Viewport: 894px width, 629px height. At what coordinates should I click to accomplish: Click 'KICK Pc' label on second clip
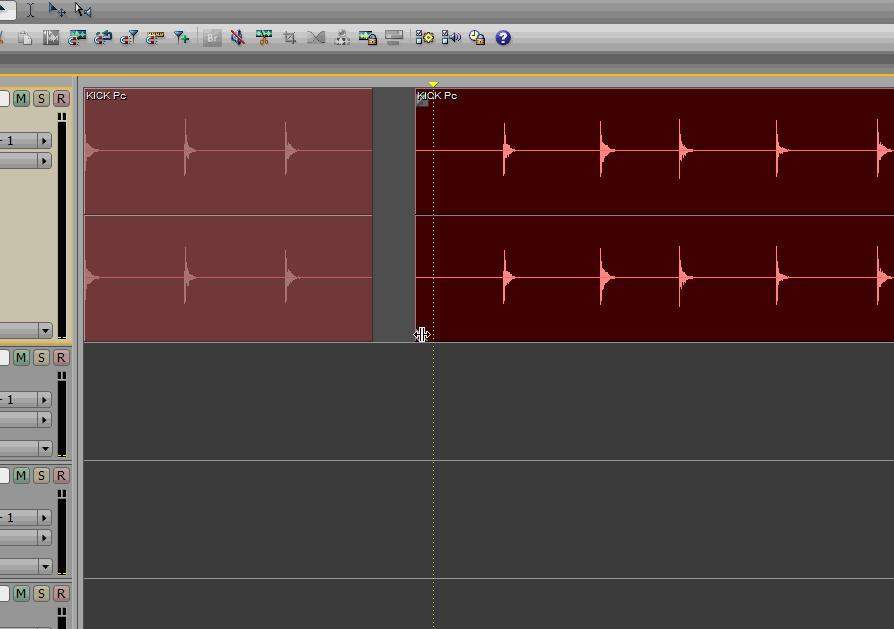437,96
